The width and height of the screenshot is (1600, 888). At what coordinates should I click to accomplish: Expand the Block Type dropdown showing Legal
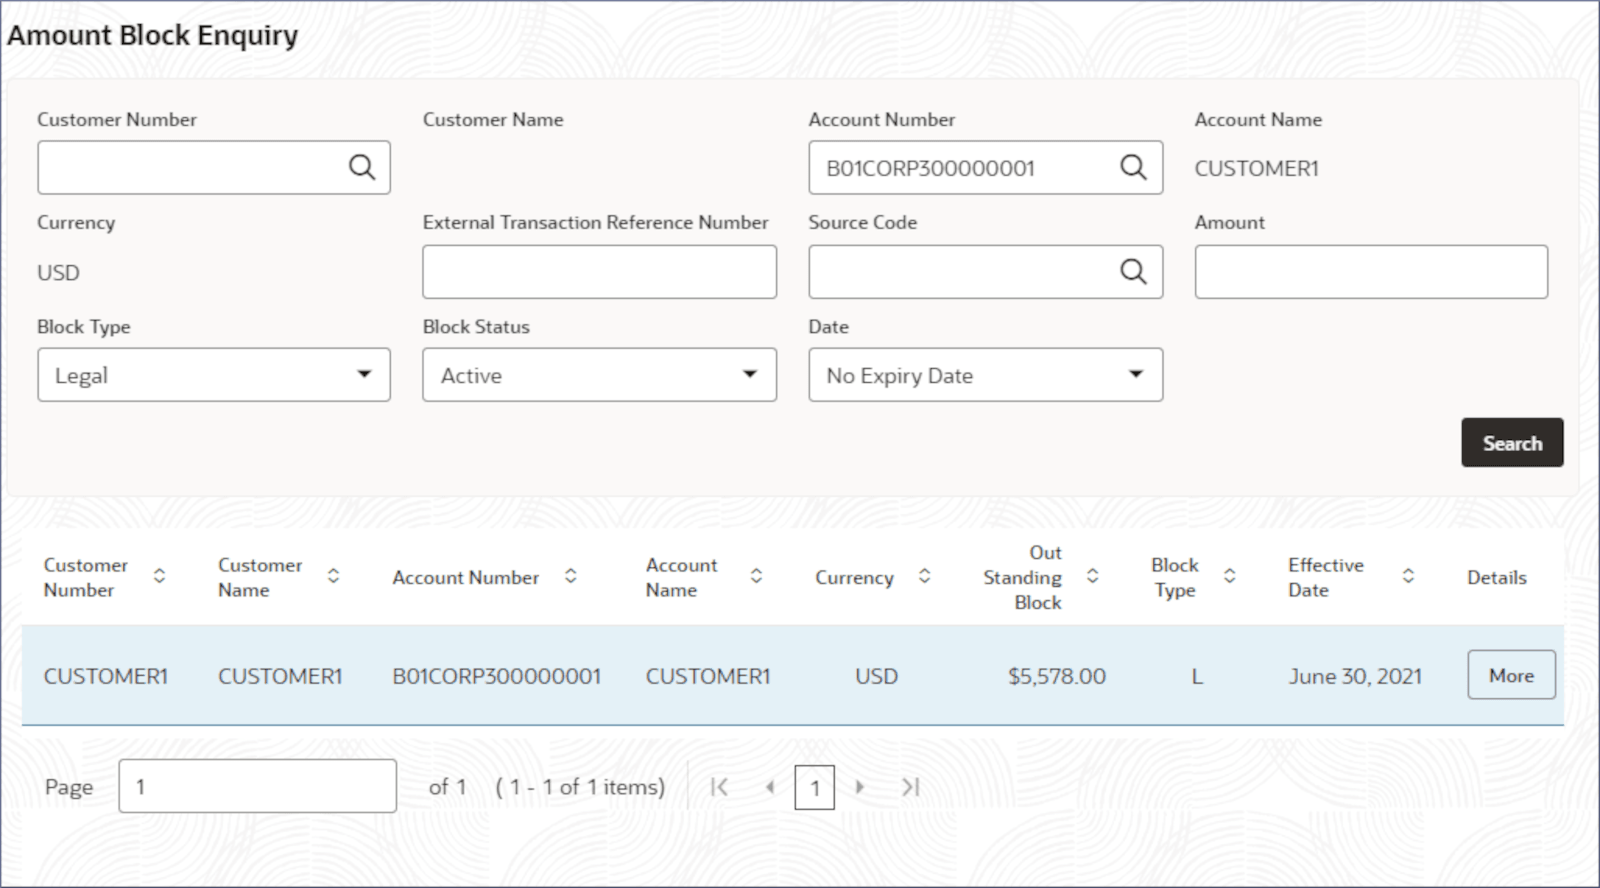pyautogui.click(x=214, y=375)
